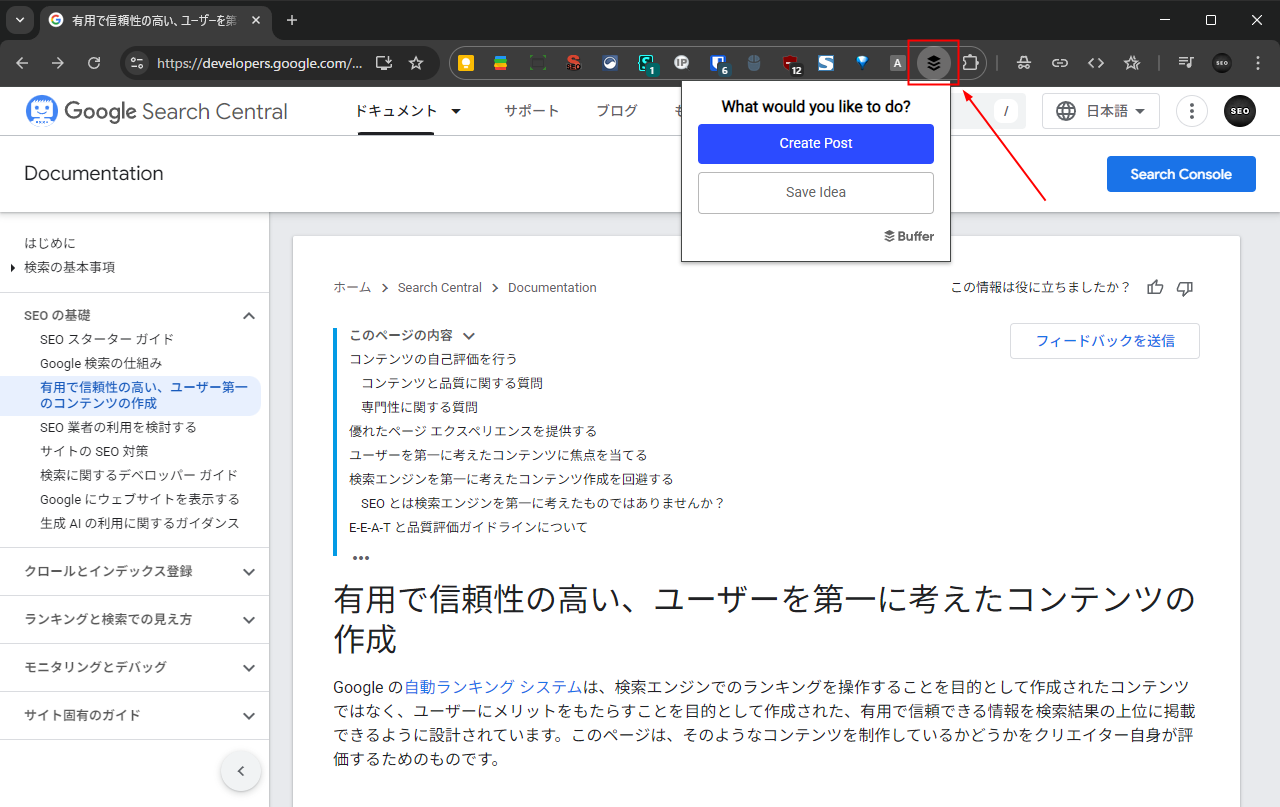This screenshot has height=807, width=1280.
Task: Give thumbs down feedback on the page
Action: [1184, 287]
